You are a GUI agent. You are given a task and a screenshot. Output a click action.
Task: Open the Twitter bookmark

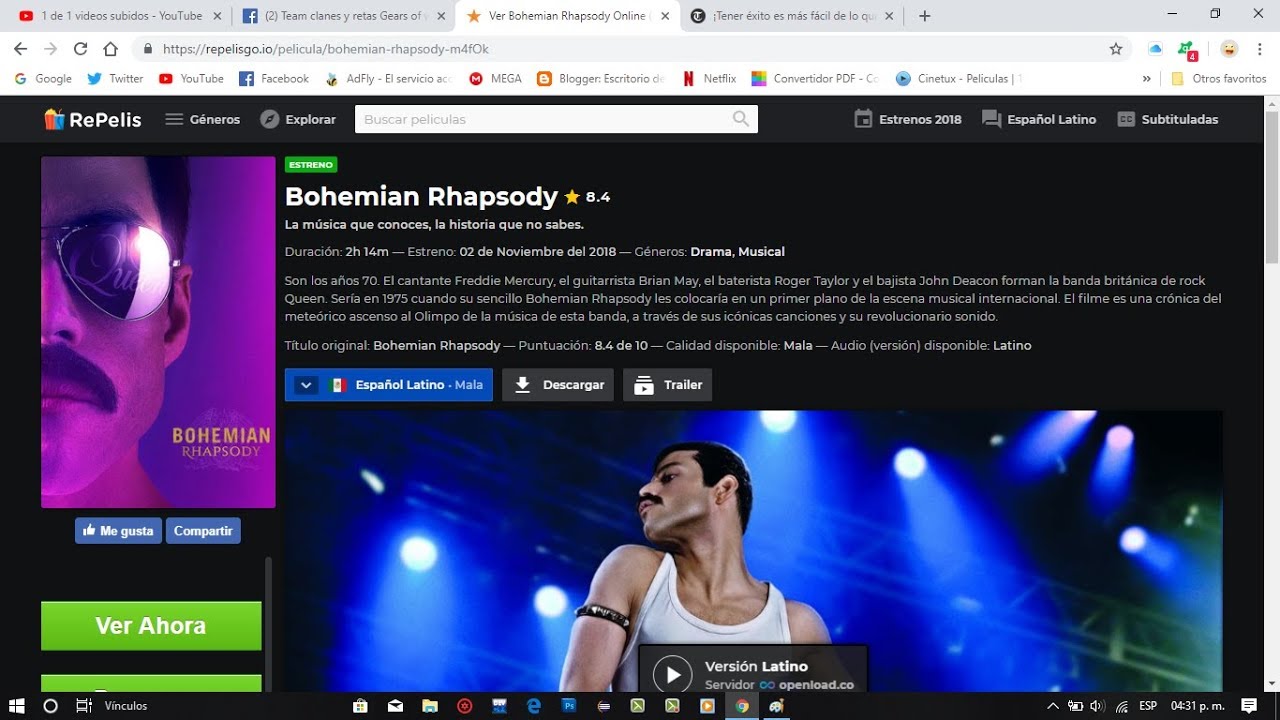coord(116,78)
